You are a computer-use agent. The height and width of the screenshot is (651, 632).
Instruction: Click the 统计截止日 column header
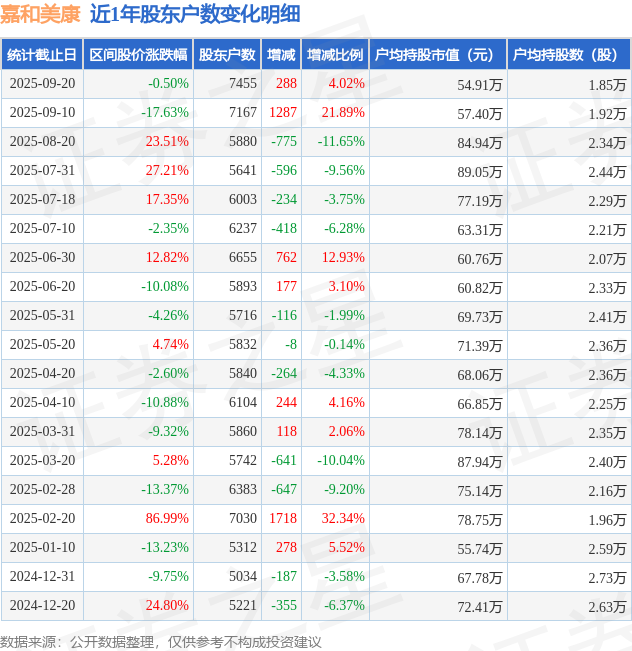41,55
